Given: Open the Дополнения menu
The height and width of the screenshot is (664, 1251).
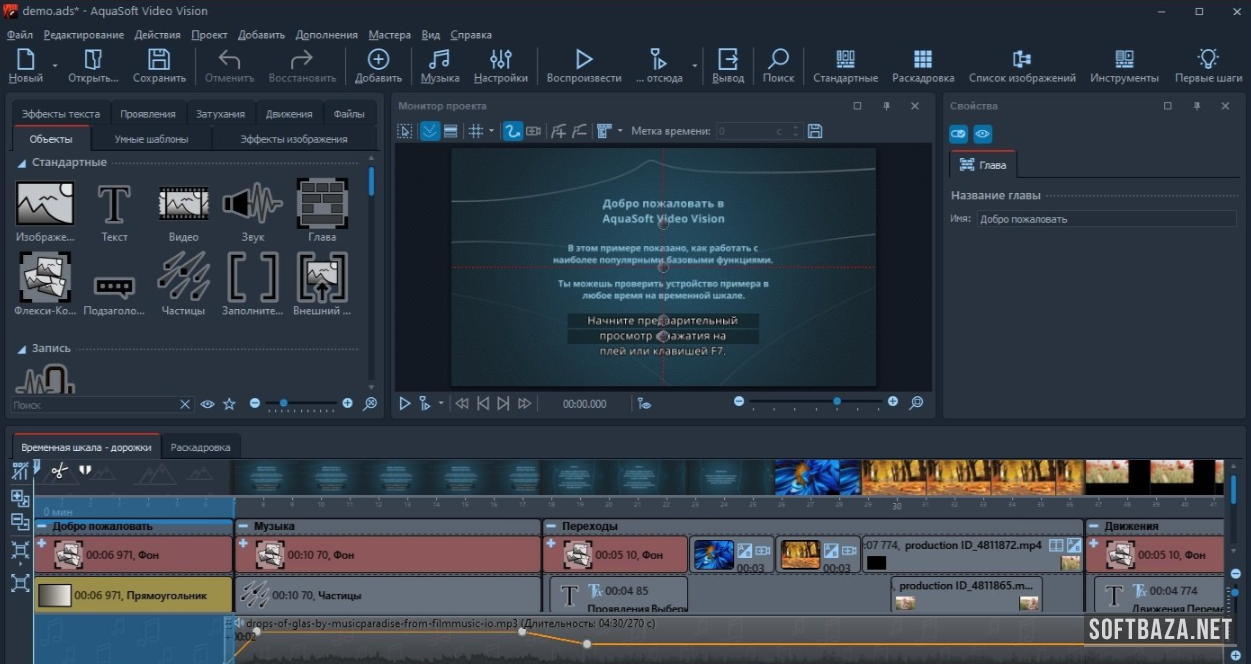Looking at the screenshot, I should 326,35.
